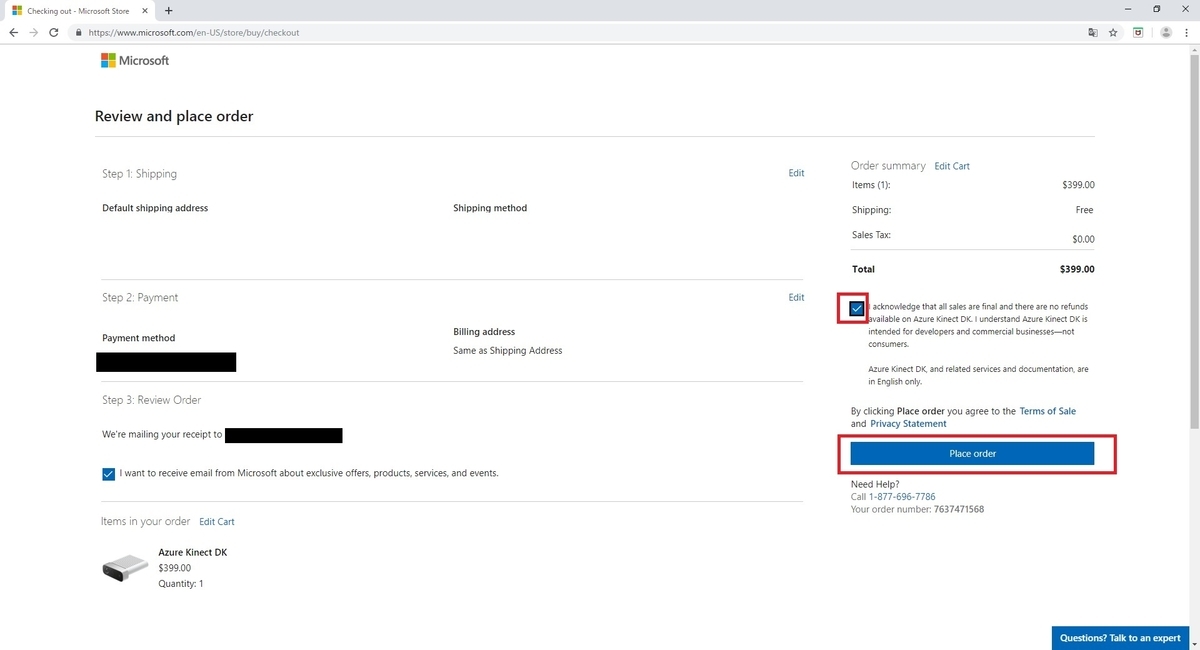Open the Privacy Statement link
This screenshot has width=1200, height=650.
pyautogui.click(x=908, y=424)
